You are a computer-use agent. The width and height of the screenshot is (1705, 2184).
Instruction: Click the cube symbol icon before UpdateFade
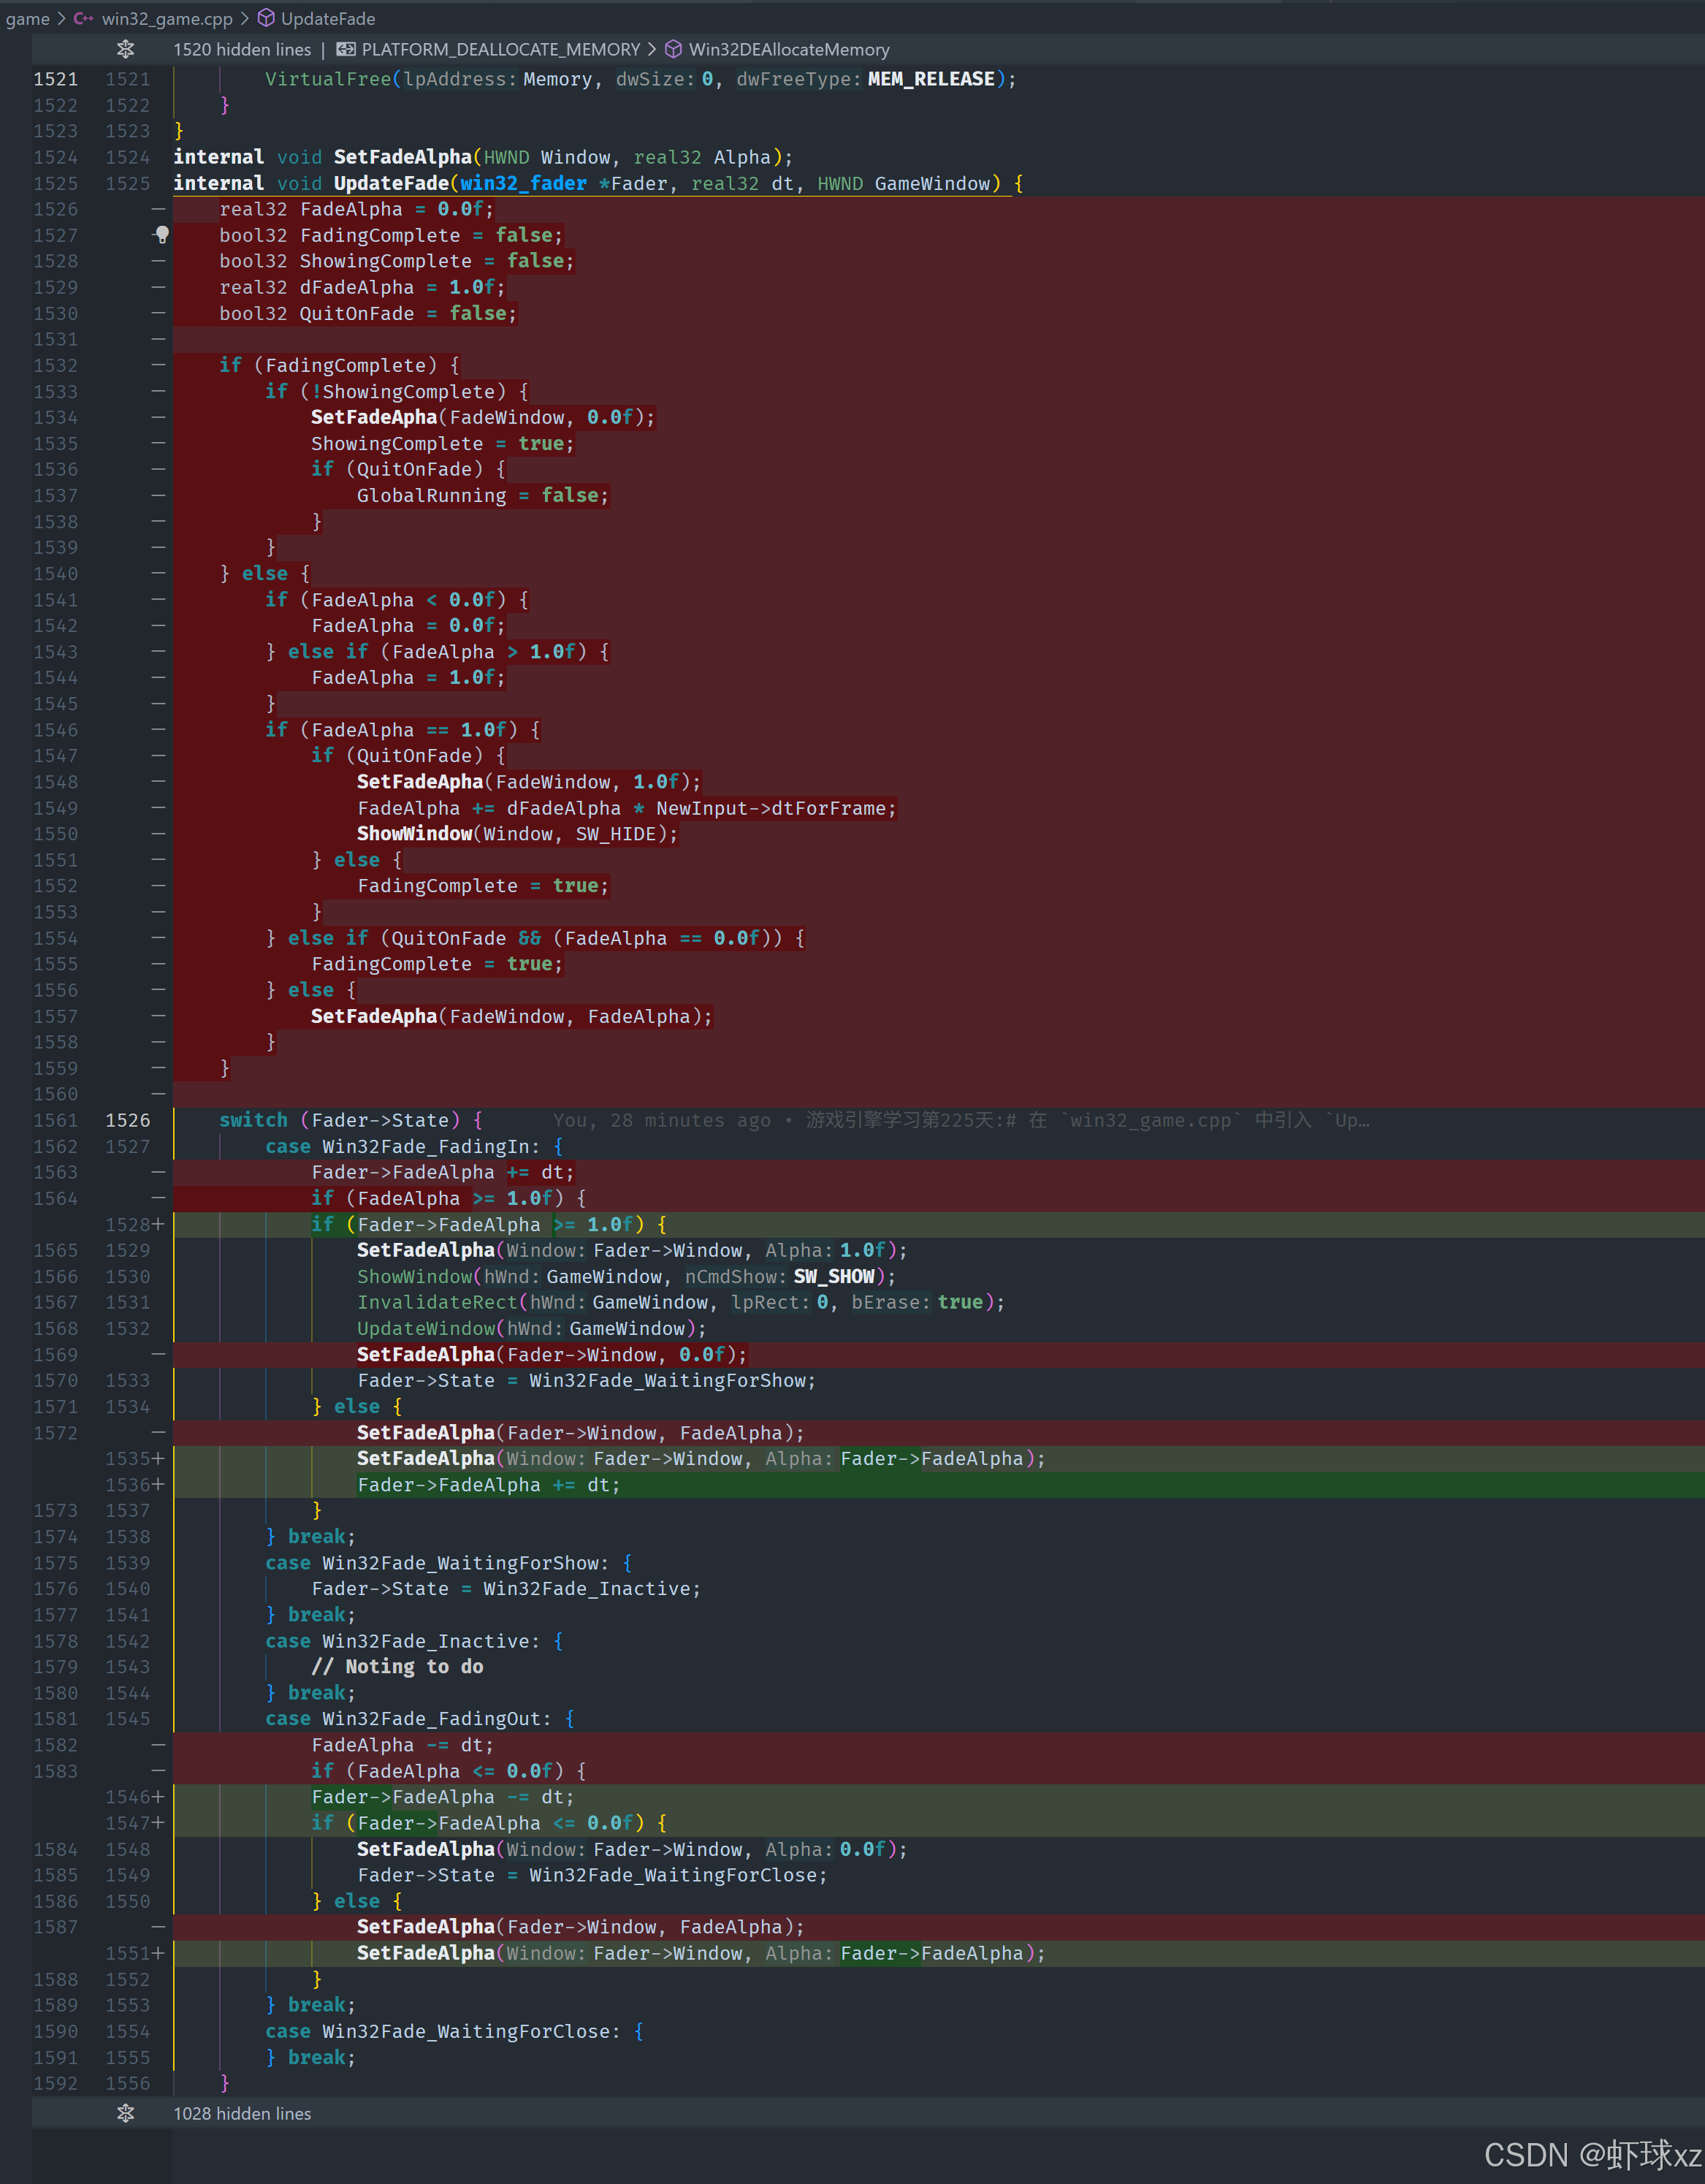266,19
